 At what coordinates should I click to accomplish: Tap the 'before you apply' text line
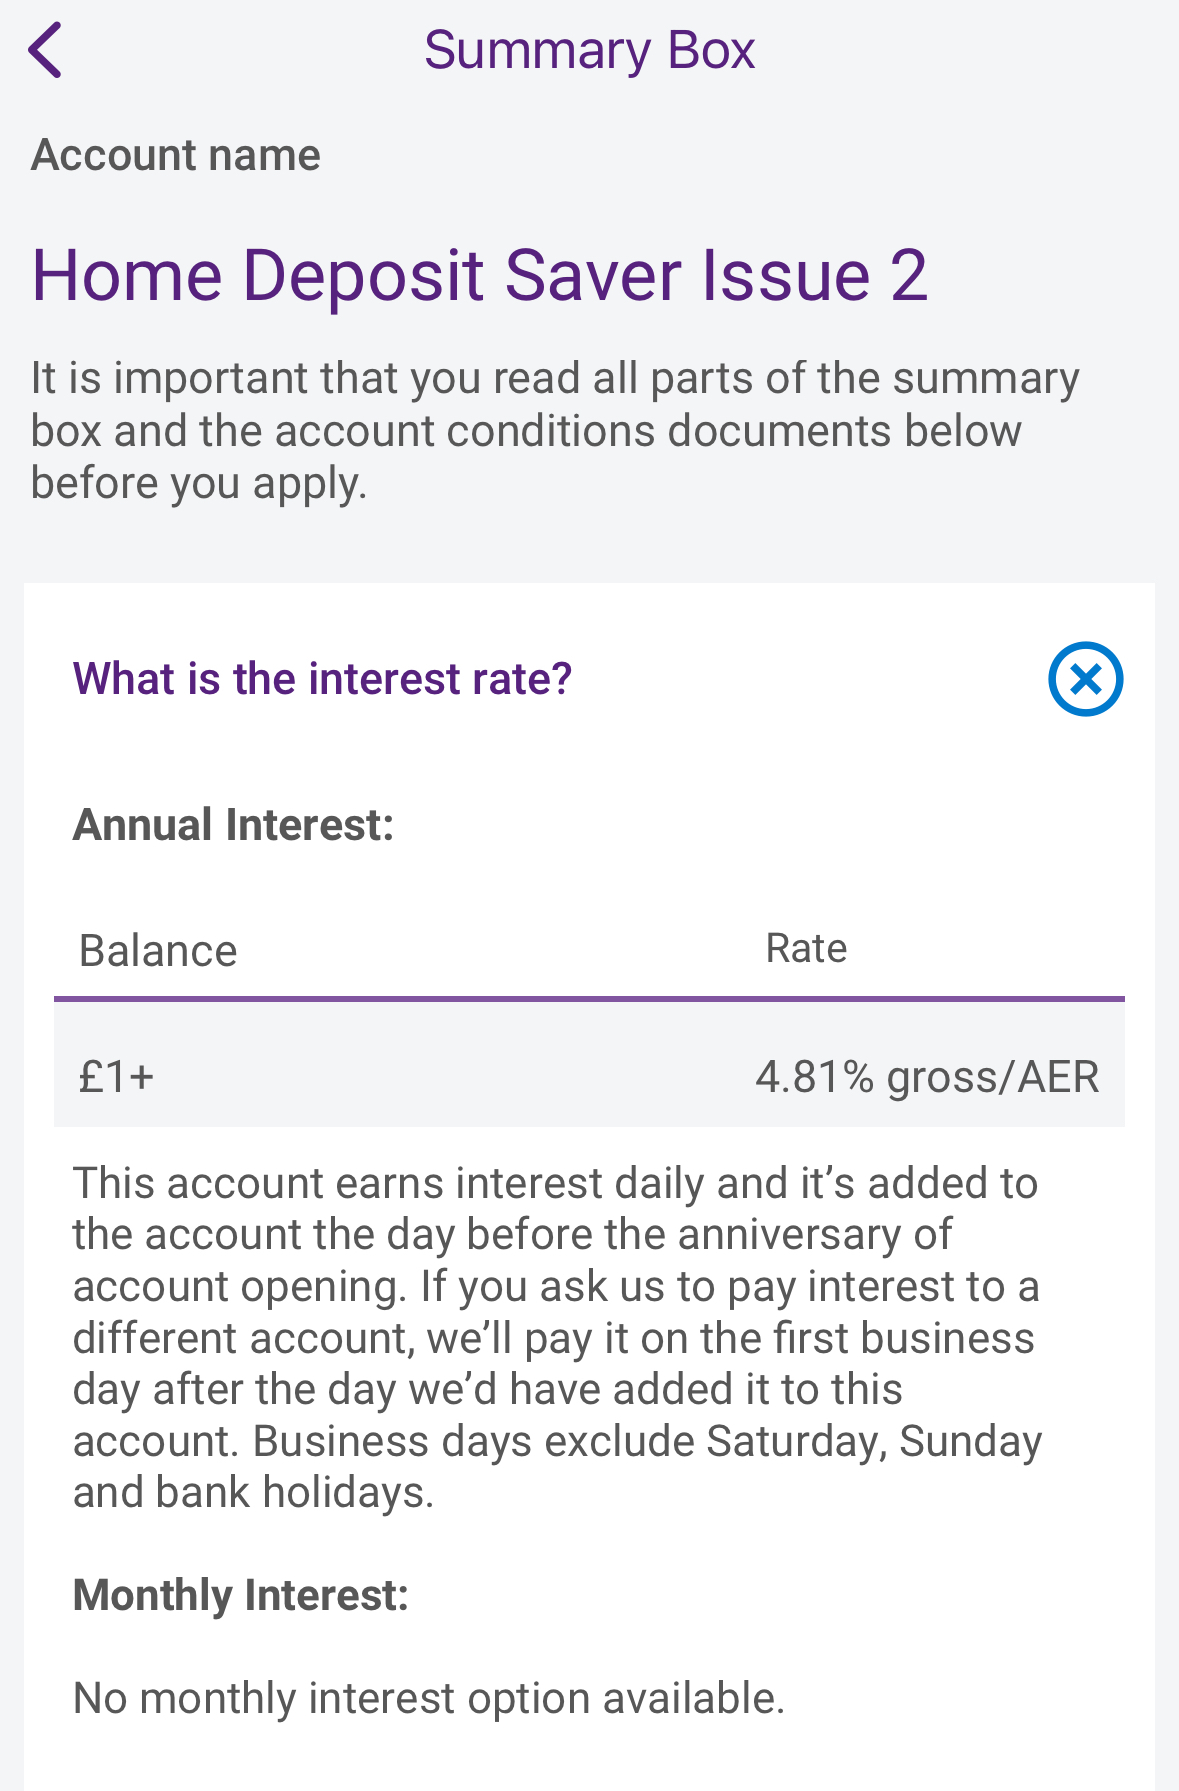coord(199,484)
